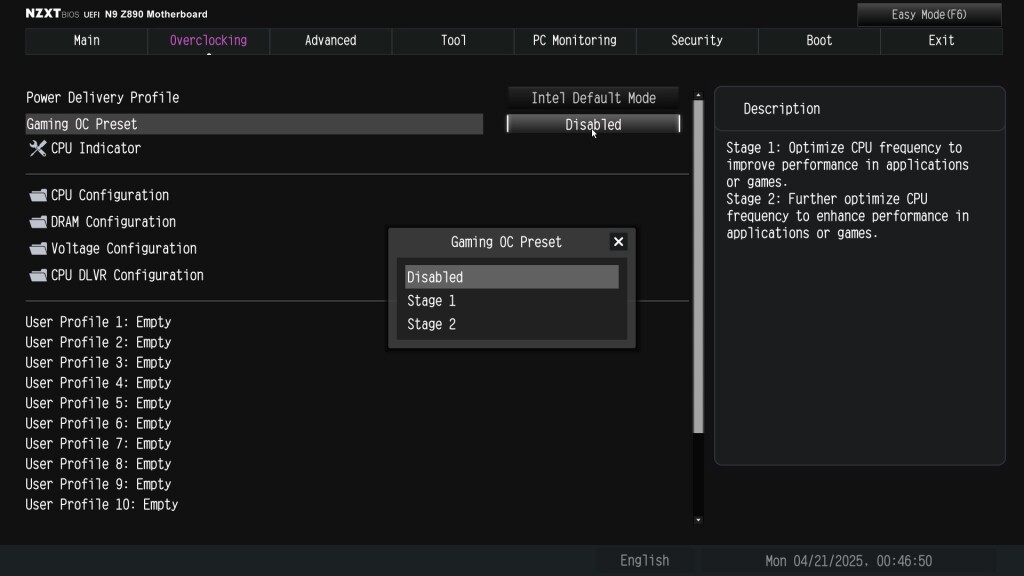This screenshot has height=576, width=1024.
Task: Select User Profile 2: Empty
Action: 98,342
